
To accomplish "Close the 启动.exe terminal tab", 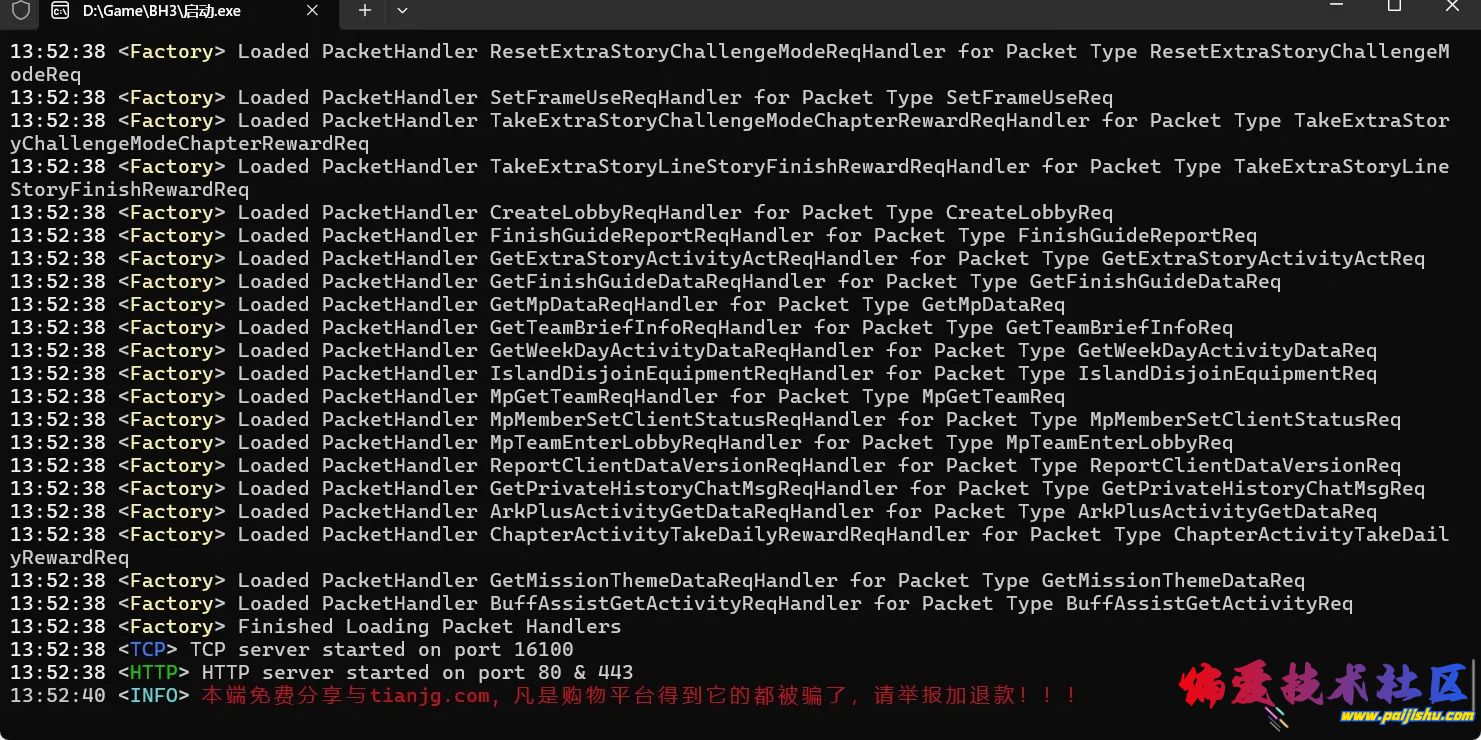I will [x=313, y=10].
